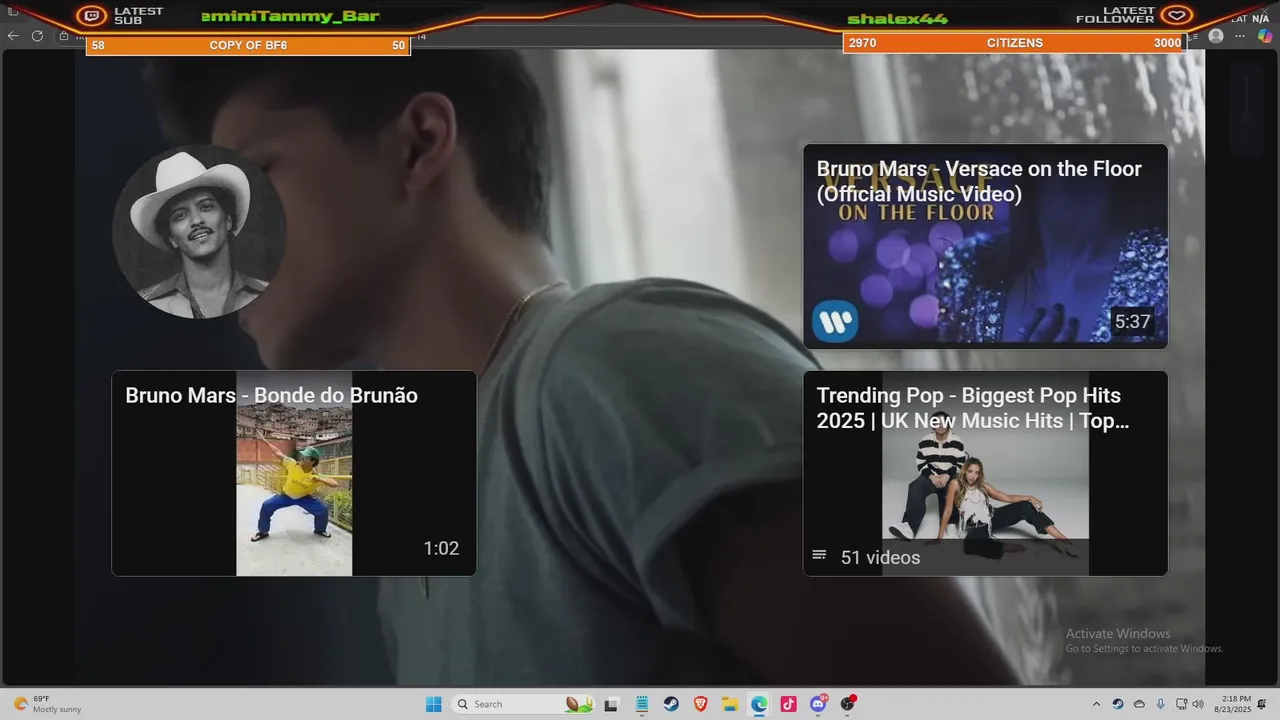Show hidden system tray icons
This screenshot has height=720, width=1280.
1096,704
